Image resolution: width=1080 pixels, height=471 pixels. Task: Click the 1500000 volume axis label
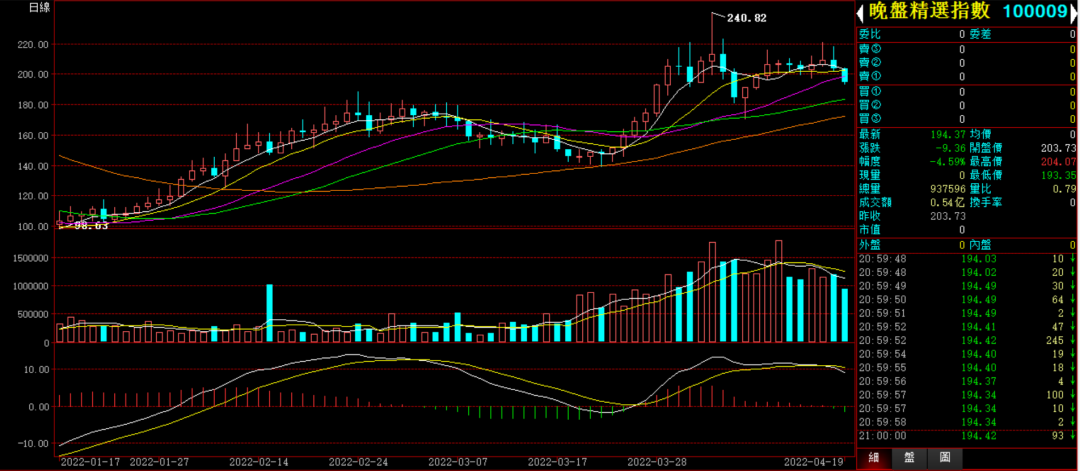[29, 258]
